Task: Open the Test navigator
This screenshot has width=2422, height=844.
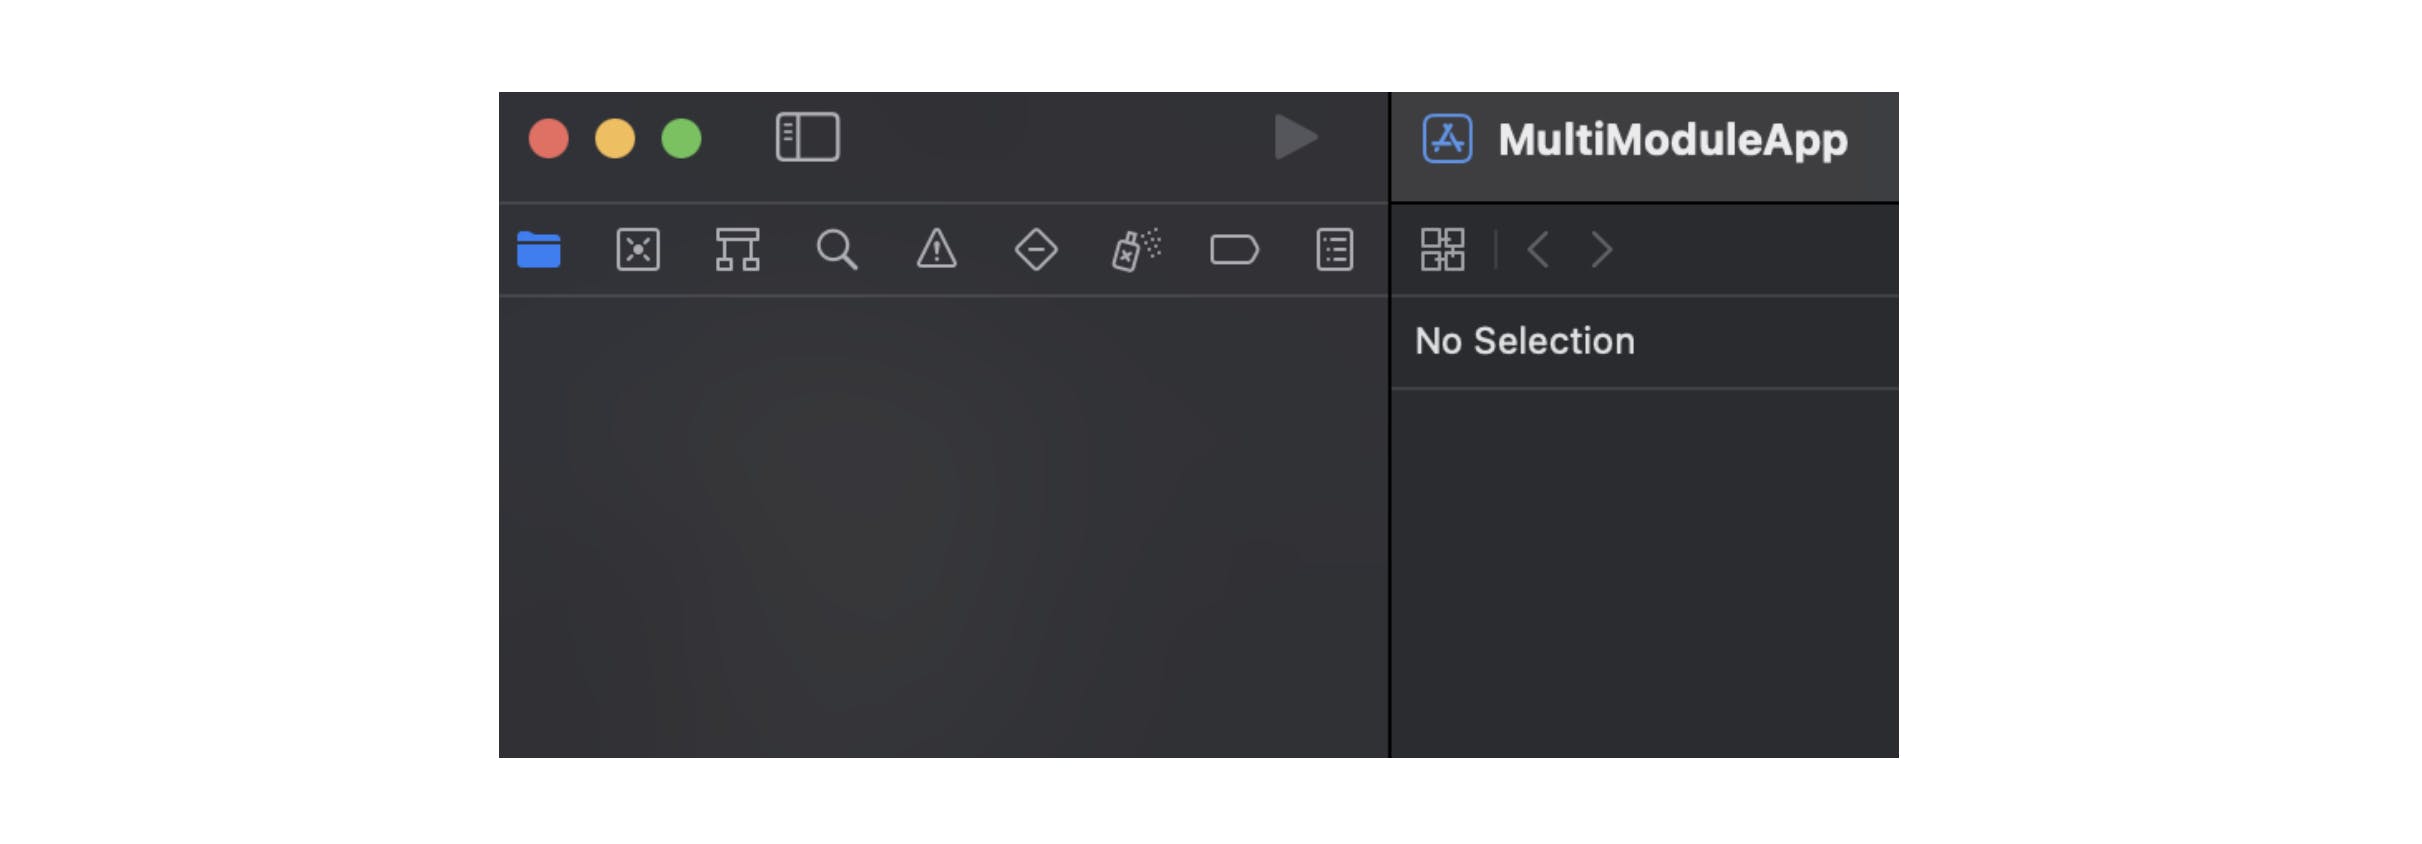Action: click(1036, 250)
